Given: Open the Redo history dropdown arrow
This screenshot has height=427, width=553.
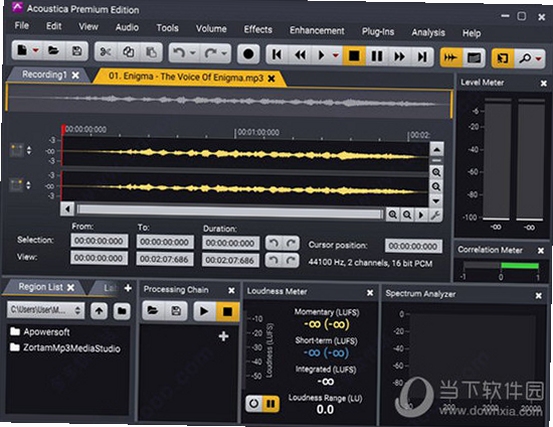Looking at the screenshot, I should click(x=224, y=54).
